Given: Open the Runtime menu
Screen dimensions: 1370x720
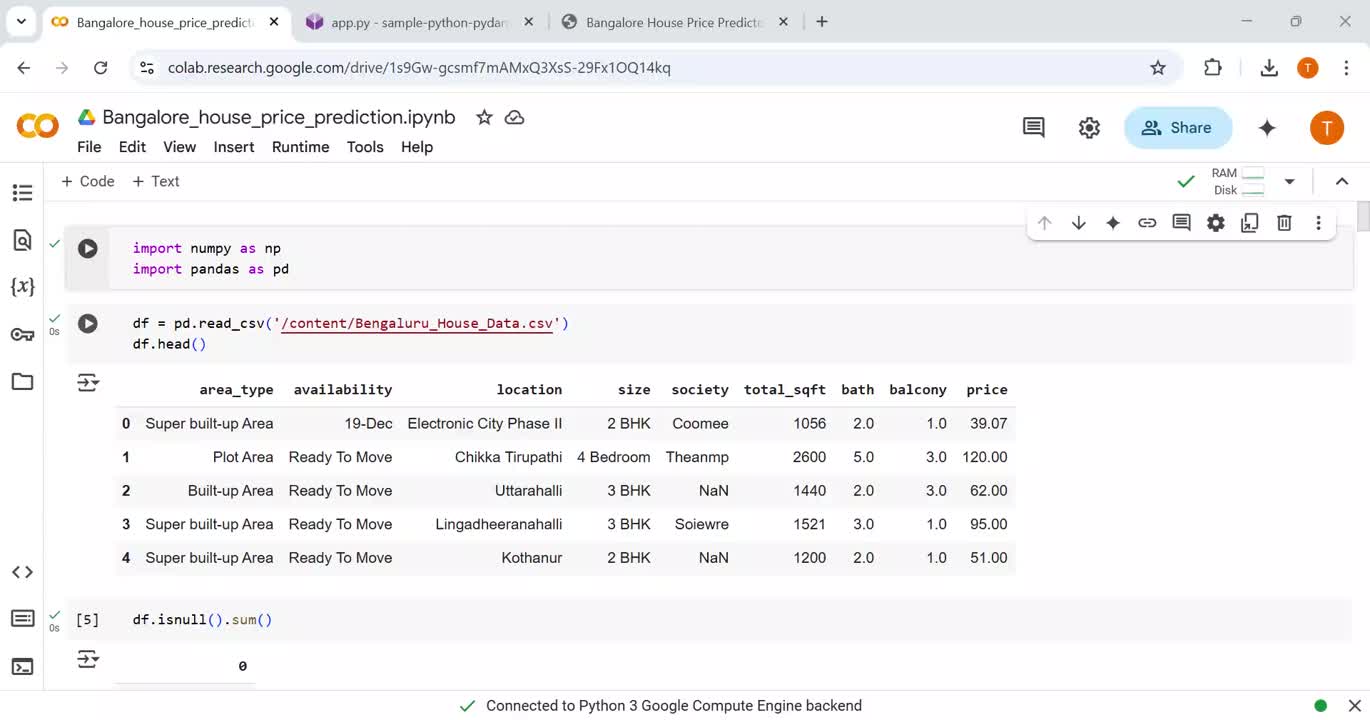Looking at the screenshot, I should tap(300, 147).
